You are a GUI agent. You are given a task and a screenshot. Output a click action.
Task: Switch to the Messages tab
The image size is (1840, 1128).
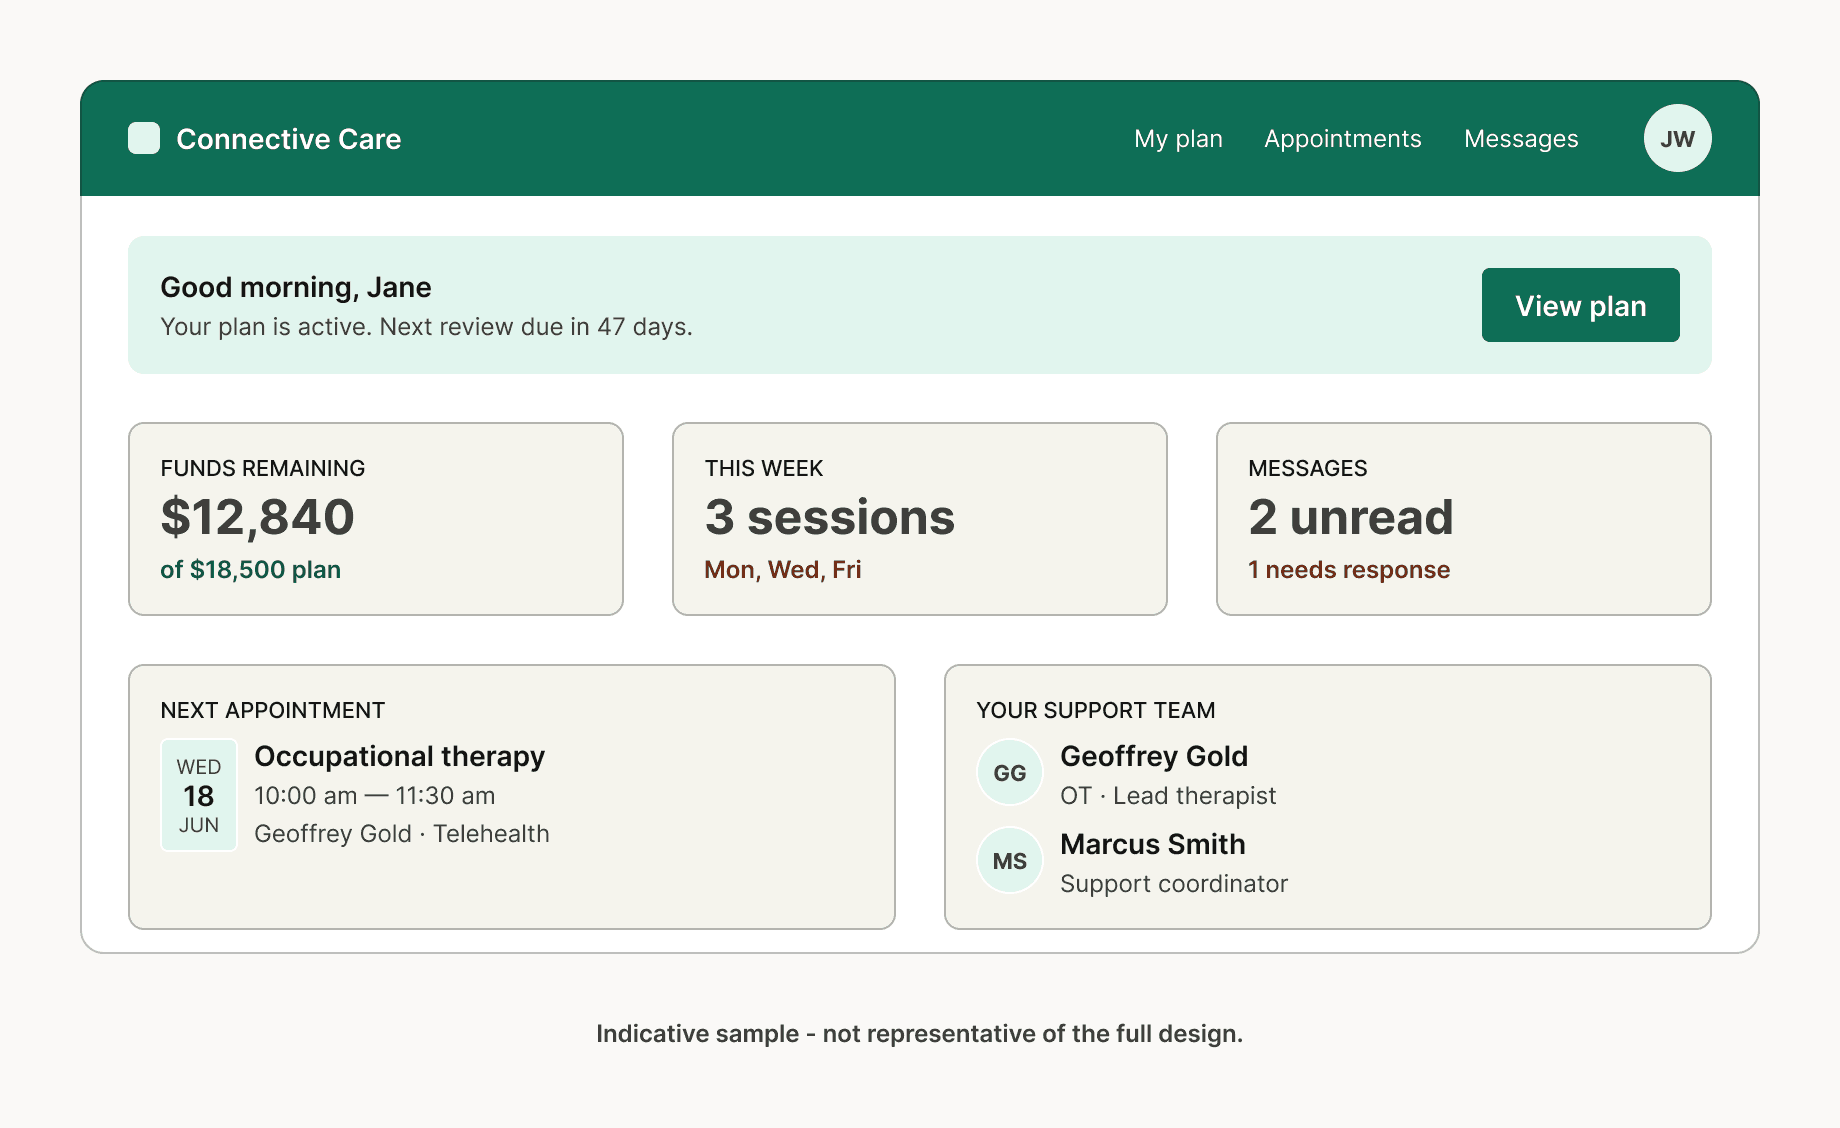click(1520, 139)
